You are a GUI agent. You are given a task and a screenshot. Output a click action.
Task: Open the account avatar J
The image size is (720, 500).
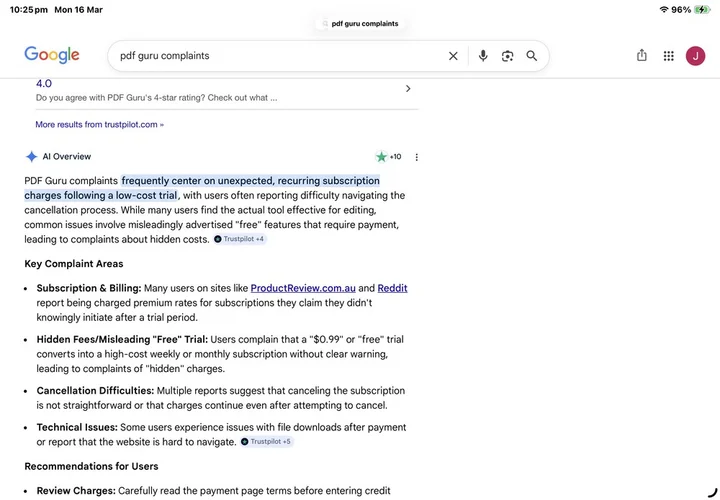pos(695,56)
